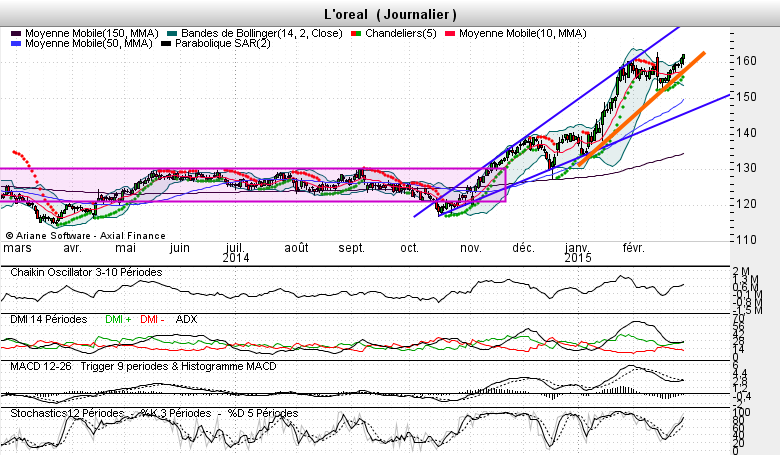Click the Parabolique SAR(2) black swatch
The height and width of the screenshot is (455, 780).
(166, 43)
